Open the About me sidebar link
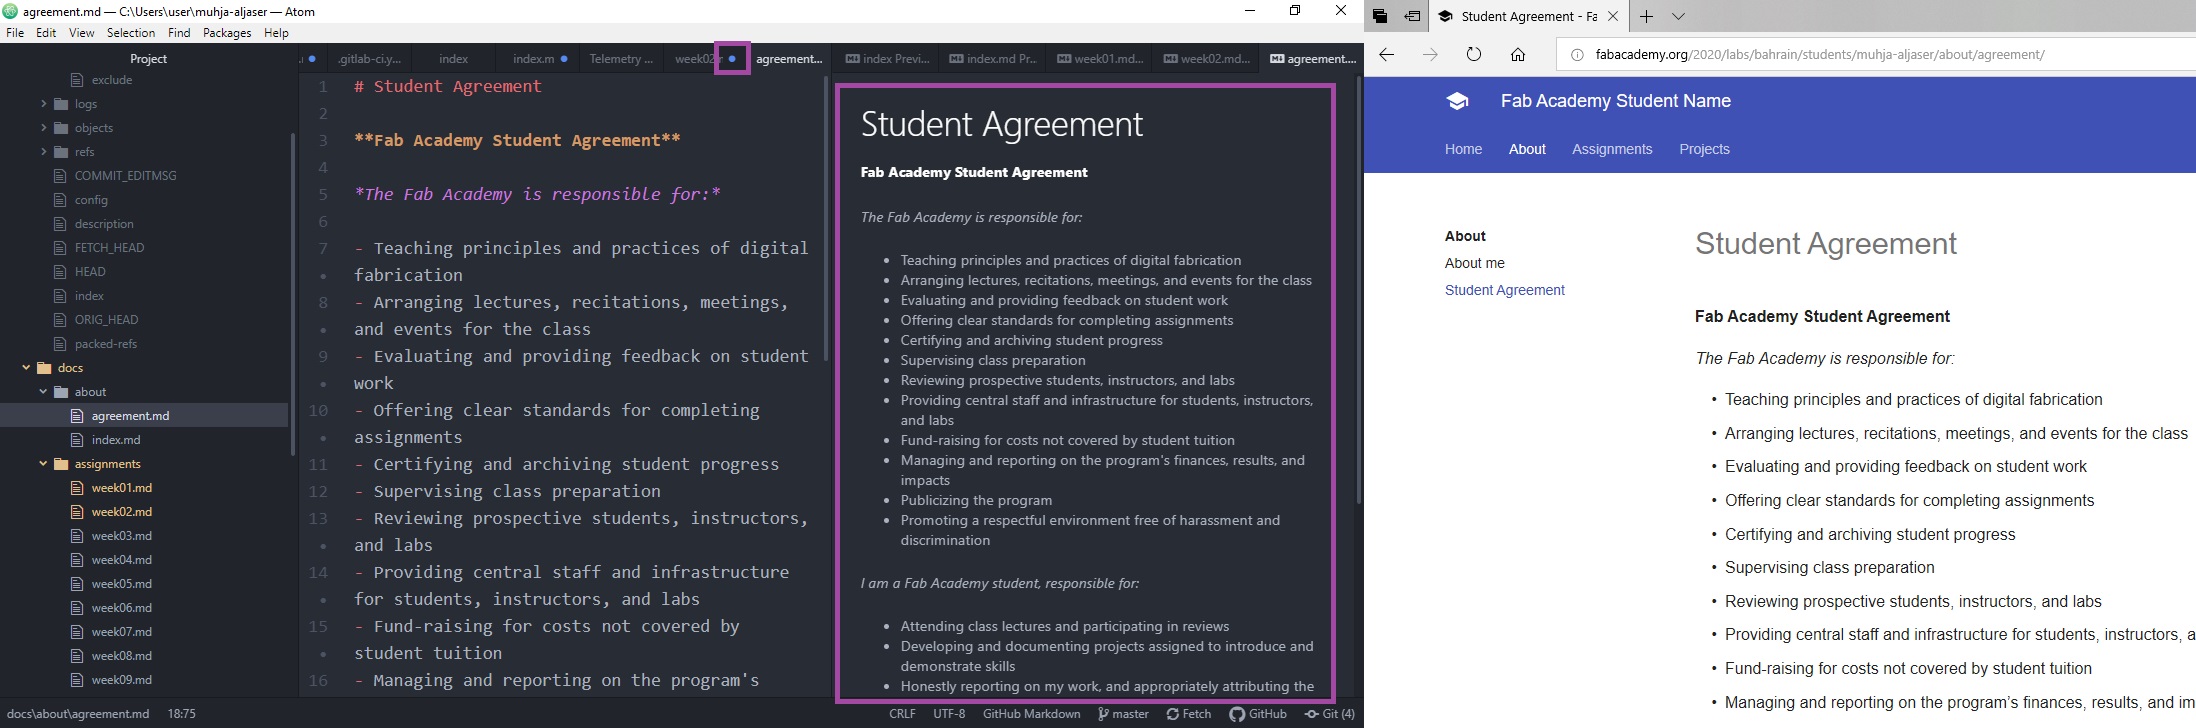 point(1474,263)
